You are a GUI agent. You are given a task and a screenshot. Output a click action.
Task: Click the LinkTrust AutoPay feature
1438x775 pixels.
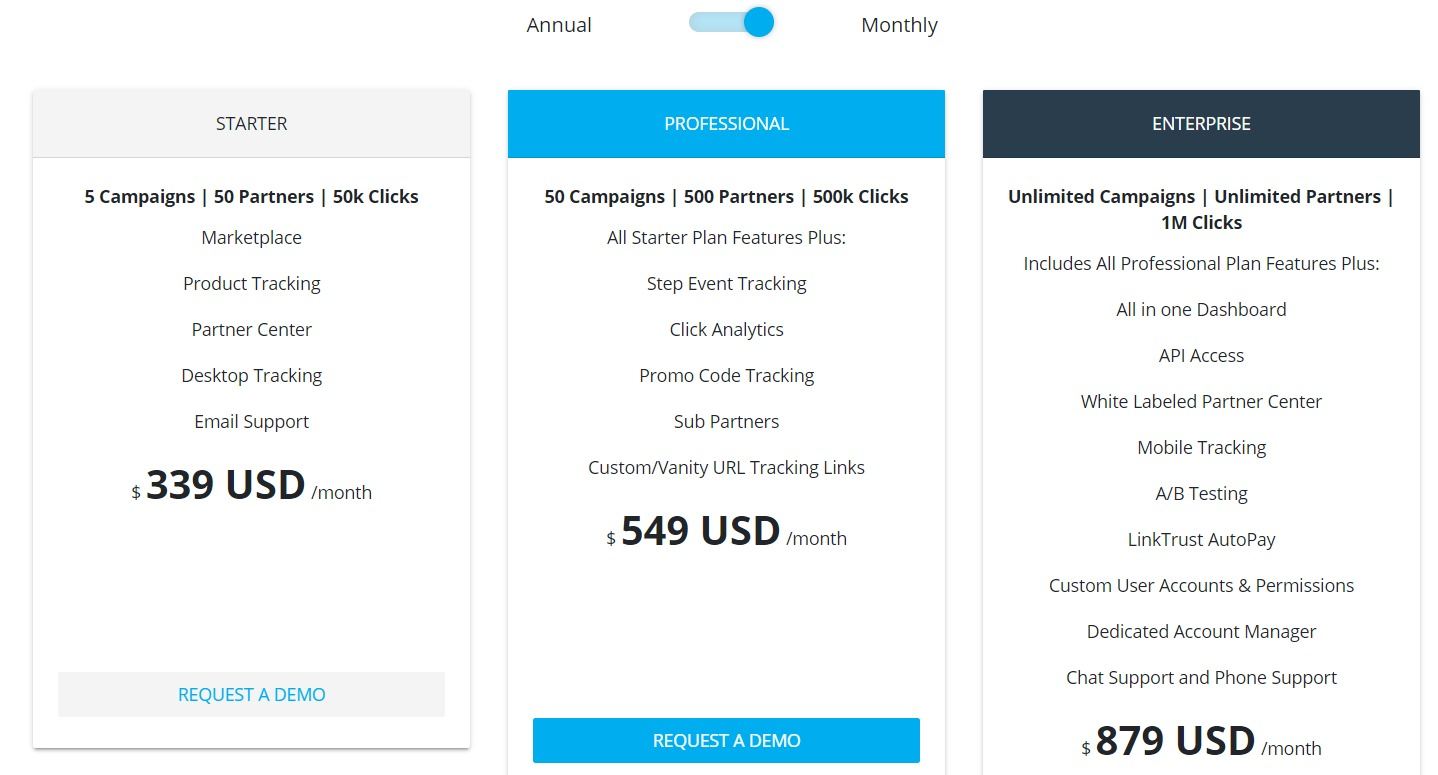tap(1201, 539)
